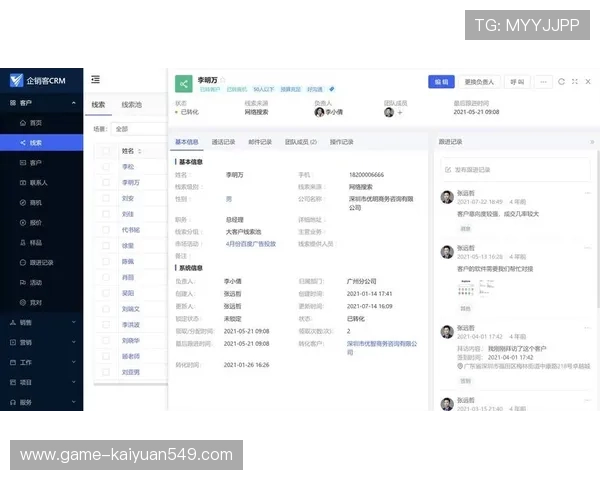The image size is (600, 480).
Task: Switch to the 线索池 tab
Action: click(x=132, y=104)
